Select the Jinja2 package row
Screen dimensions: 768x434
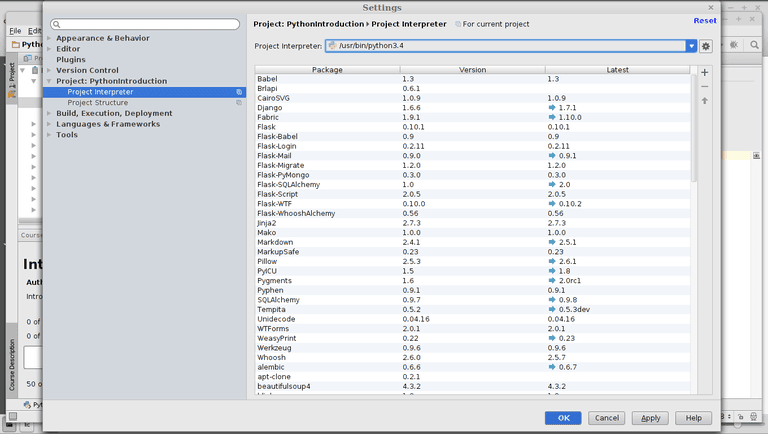[x=472, y=223]
